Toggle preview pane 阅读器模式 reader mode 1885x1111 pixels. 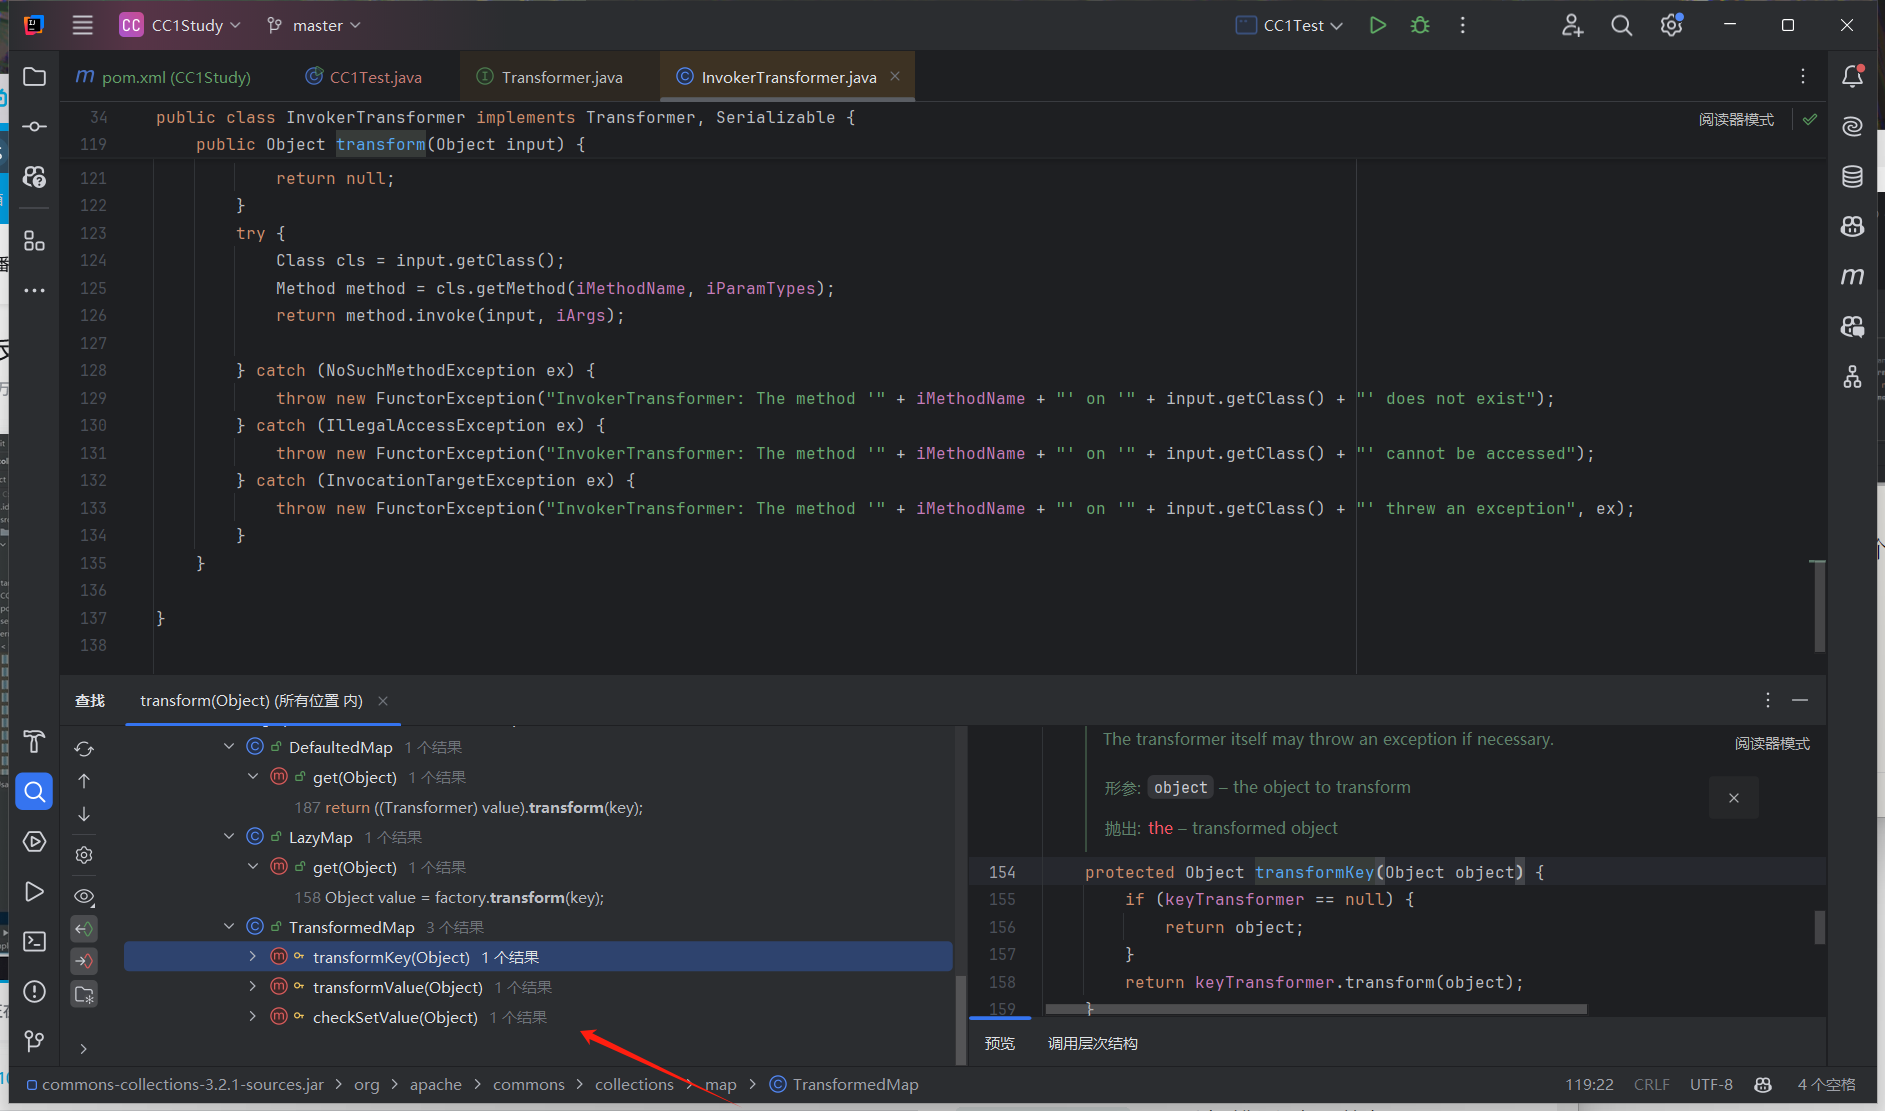click(1772, 743)
